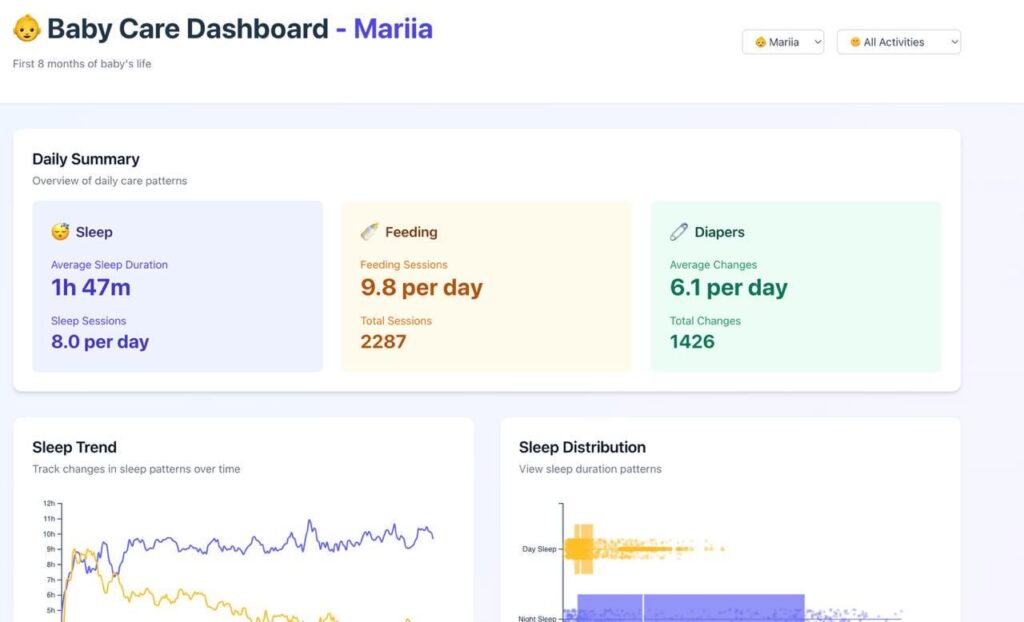1024x622 pixels.
Task: Click the purple Night Sleep box plot
Action: [x=691, y=608]
